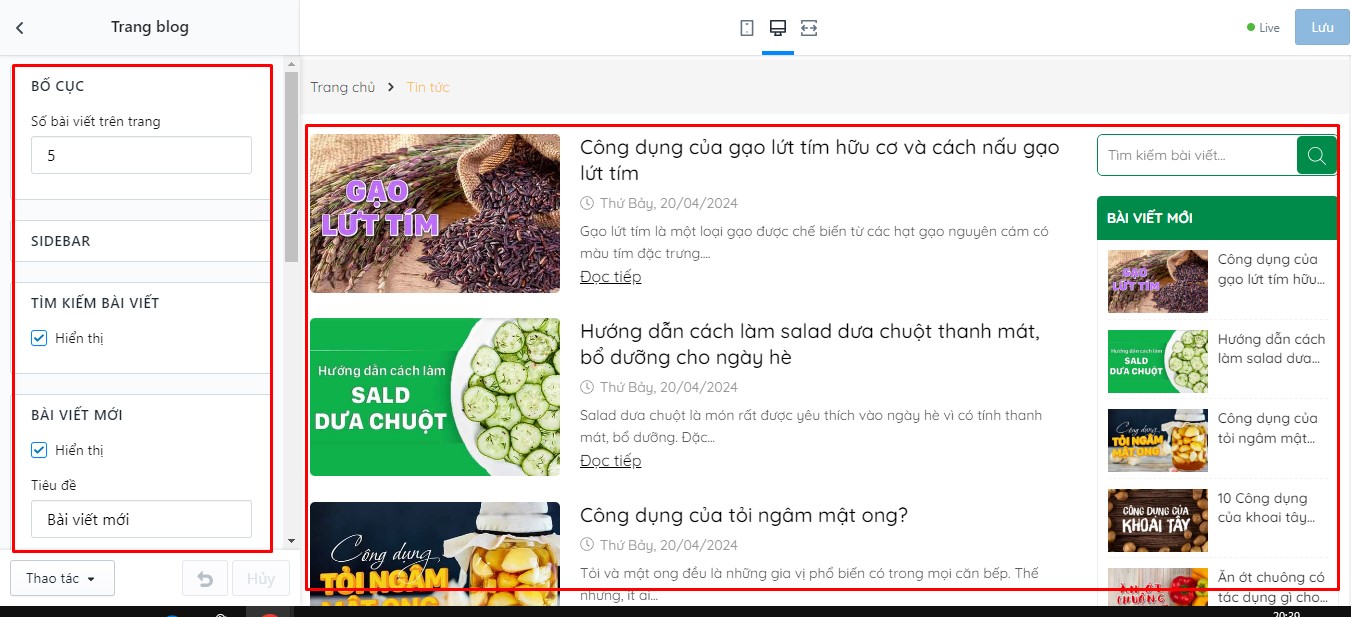This screenshot has width=1351, height=617.
Task: Click the scrollbar up arrow in left panel
Action: (291, 64)
